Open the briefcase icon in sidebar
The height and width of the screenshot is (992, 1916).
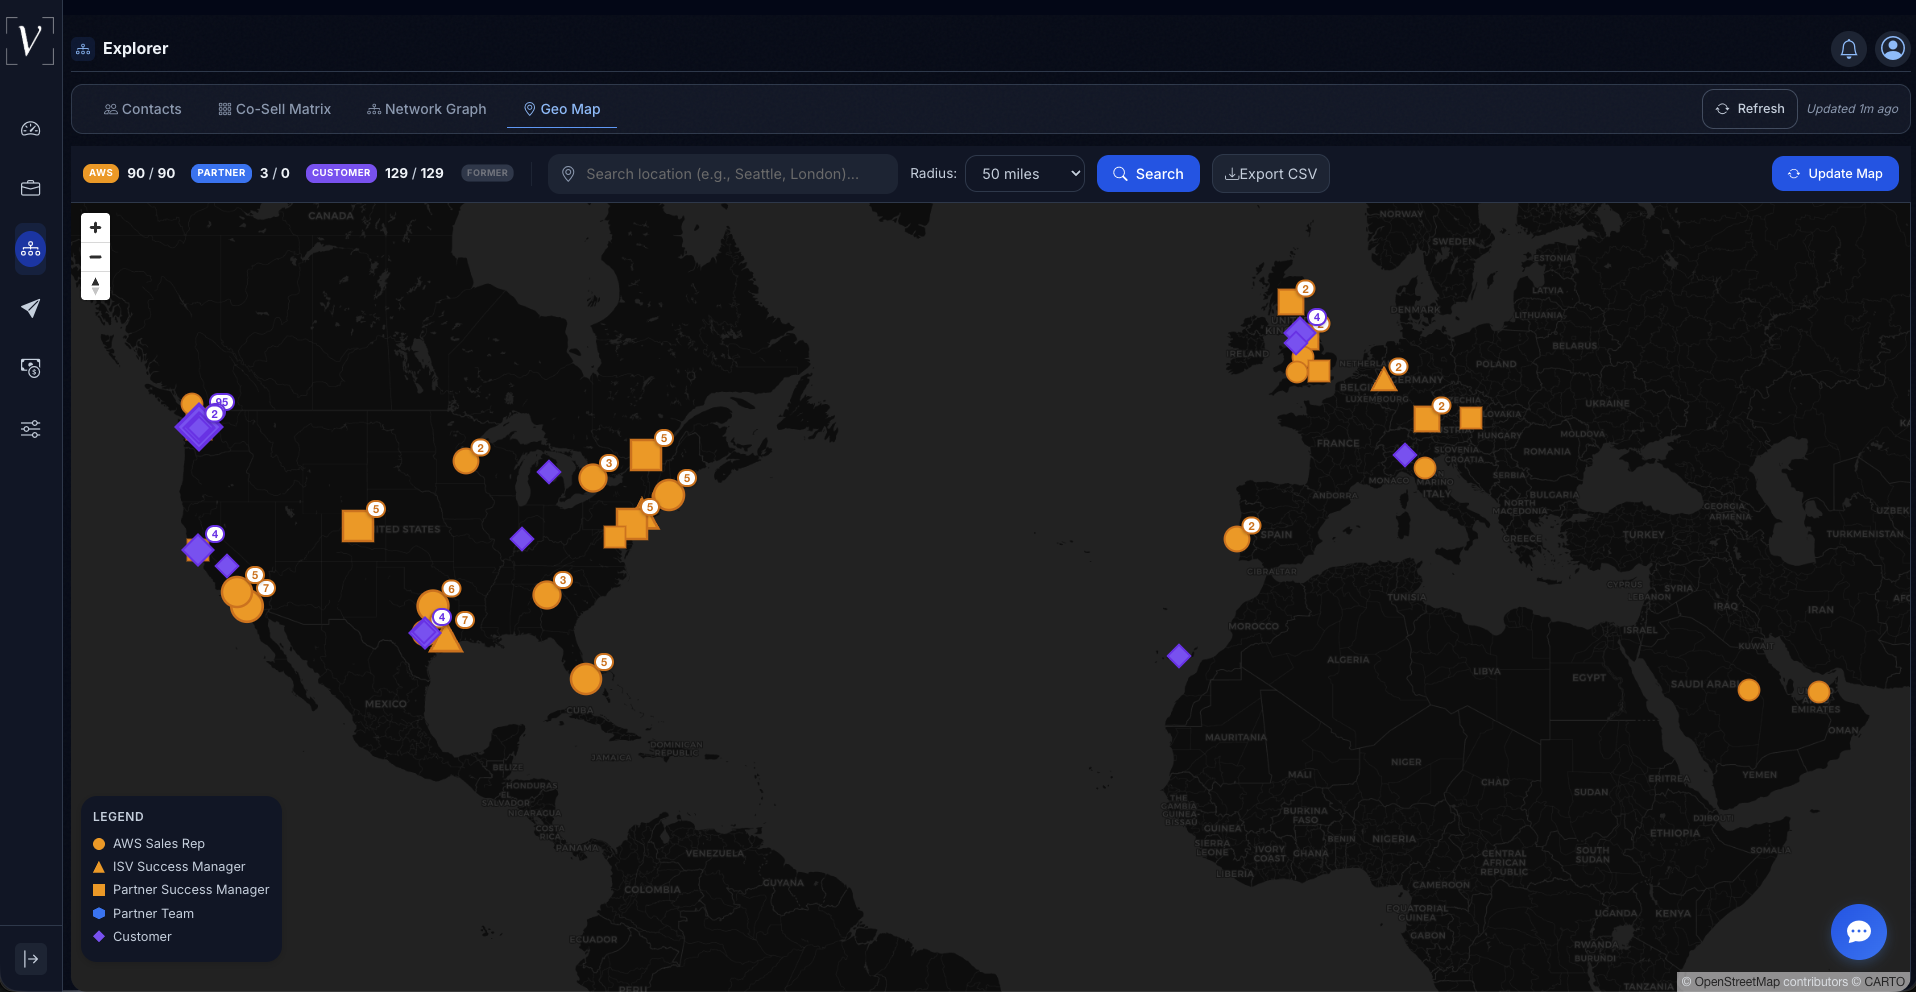31,188
